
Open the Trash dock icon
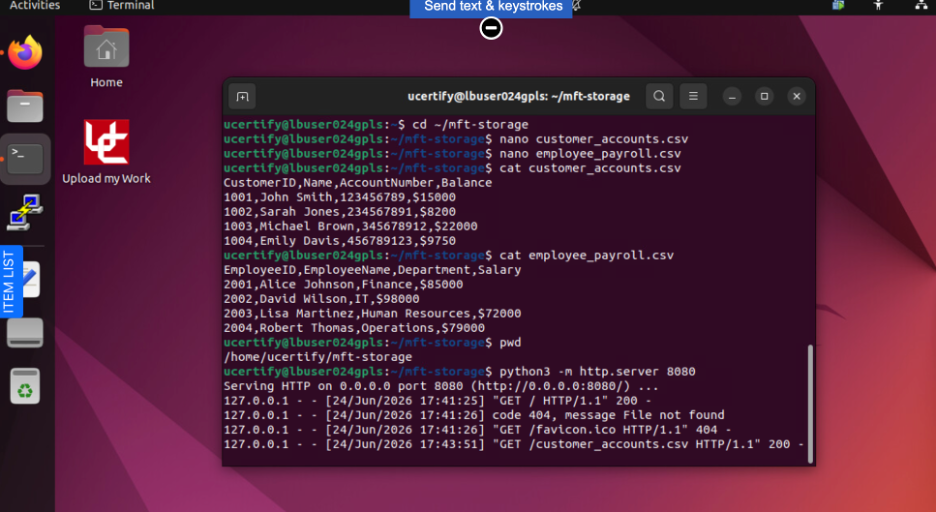pyautogui.click(x=25, y=386)
